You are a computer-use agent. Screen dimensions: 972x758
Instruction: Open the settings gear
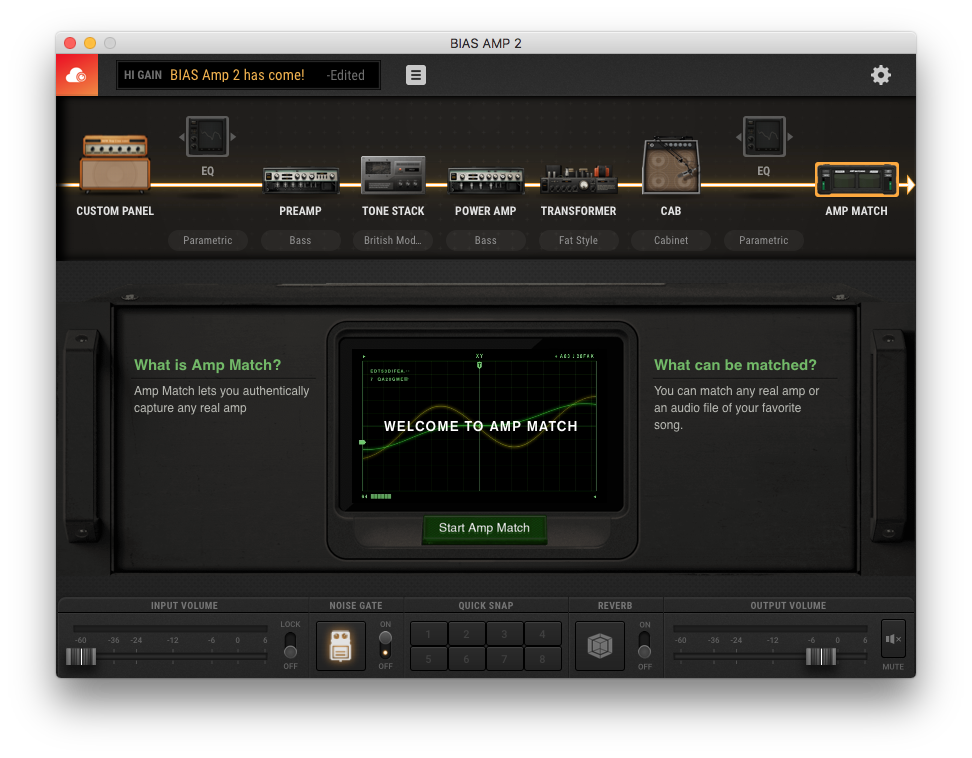coord(881,75)
